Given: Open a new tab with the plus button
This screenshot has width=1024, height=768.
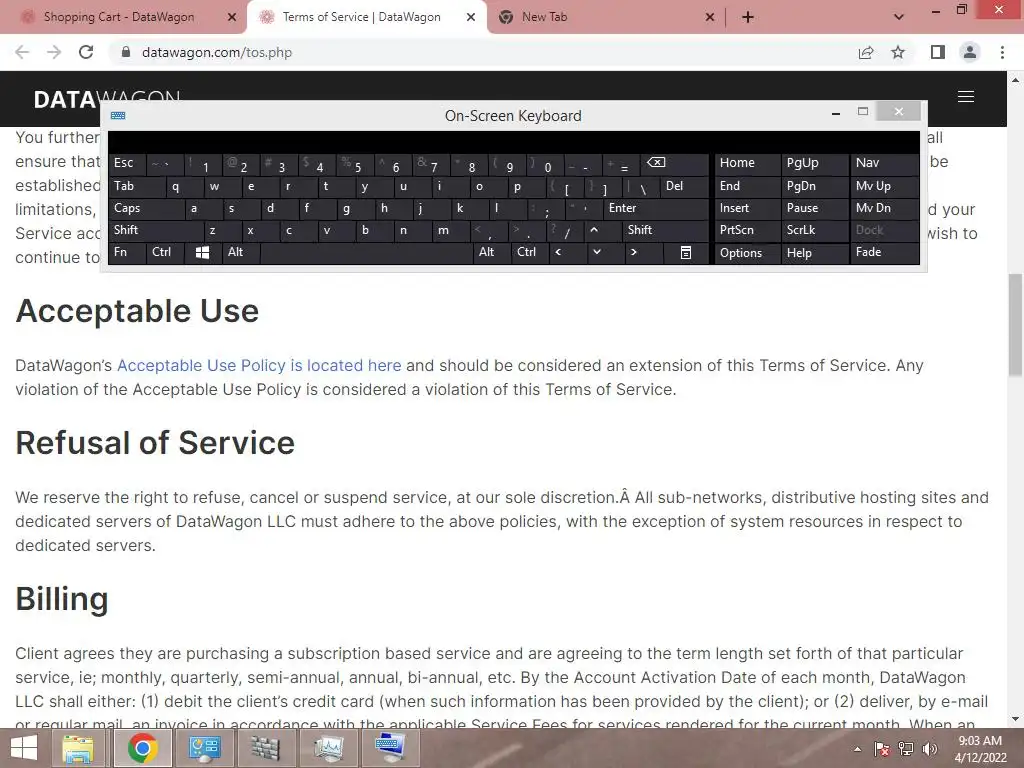Looking at the screenshot, I should [748, 17].
